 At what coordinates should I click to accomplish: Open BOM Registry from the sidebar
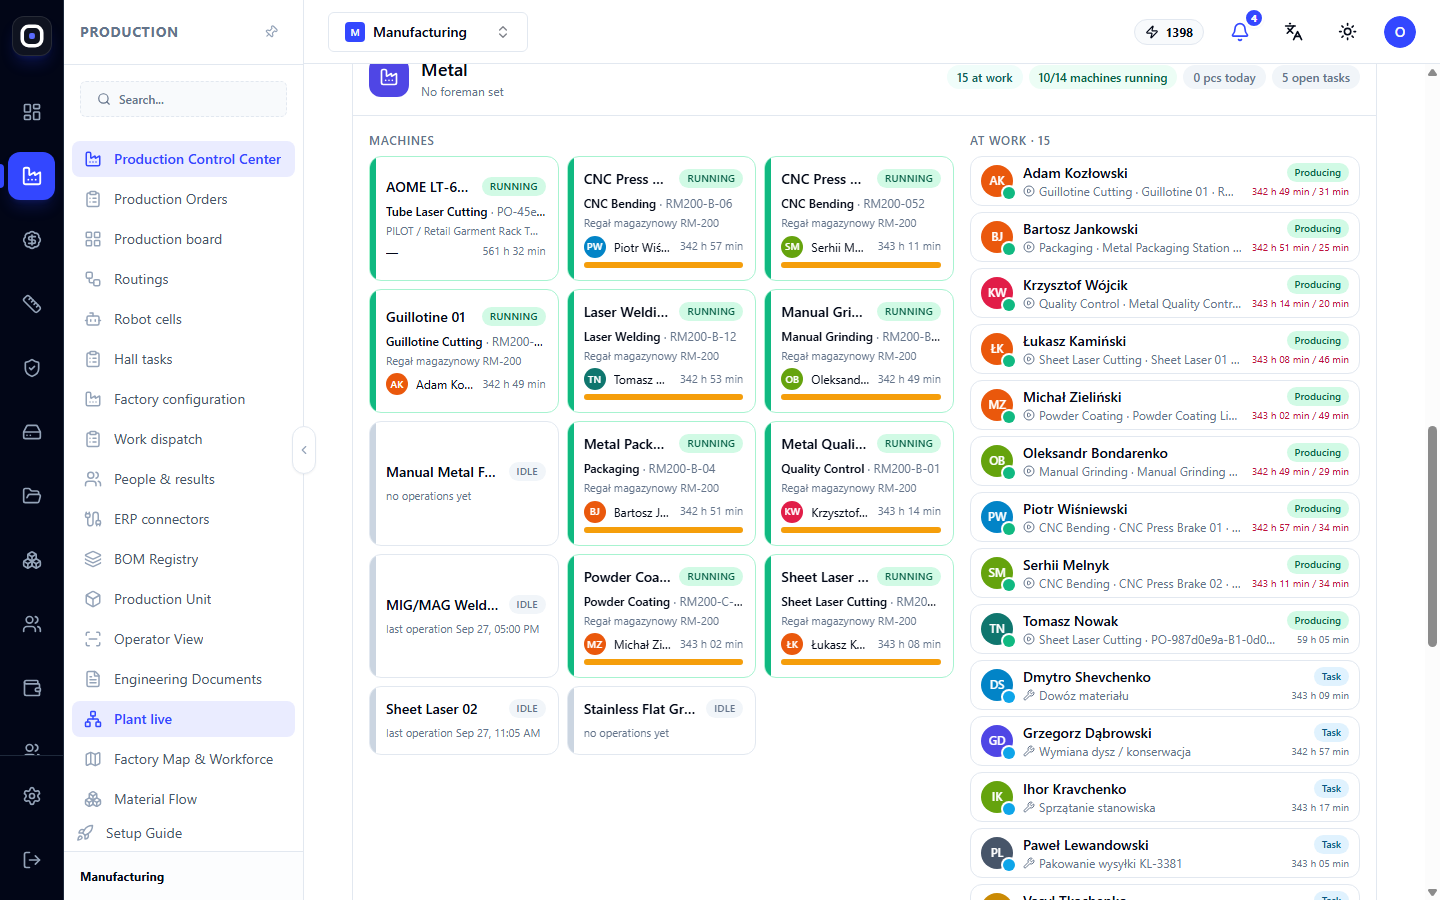[183, 559]
